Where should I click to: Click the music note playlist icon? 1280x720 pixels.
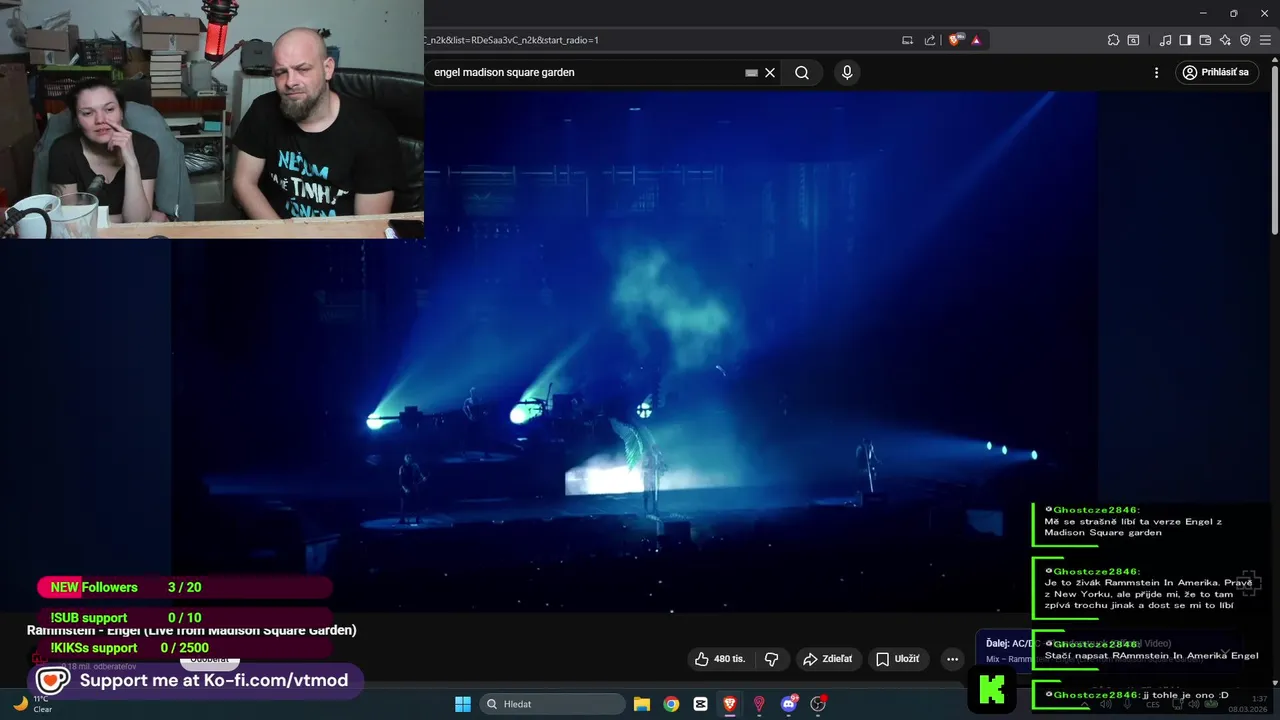[x=1165, y=40]
